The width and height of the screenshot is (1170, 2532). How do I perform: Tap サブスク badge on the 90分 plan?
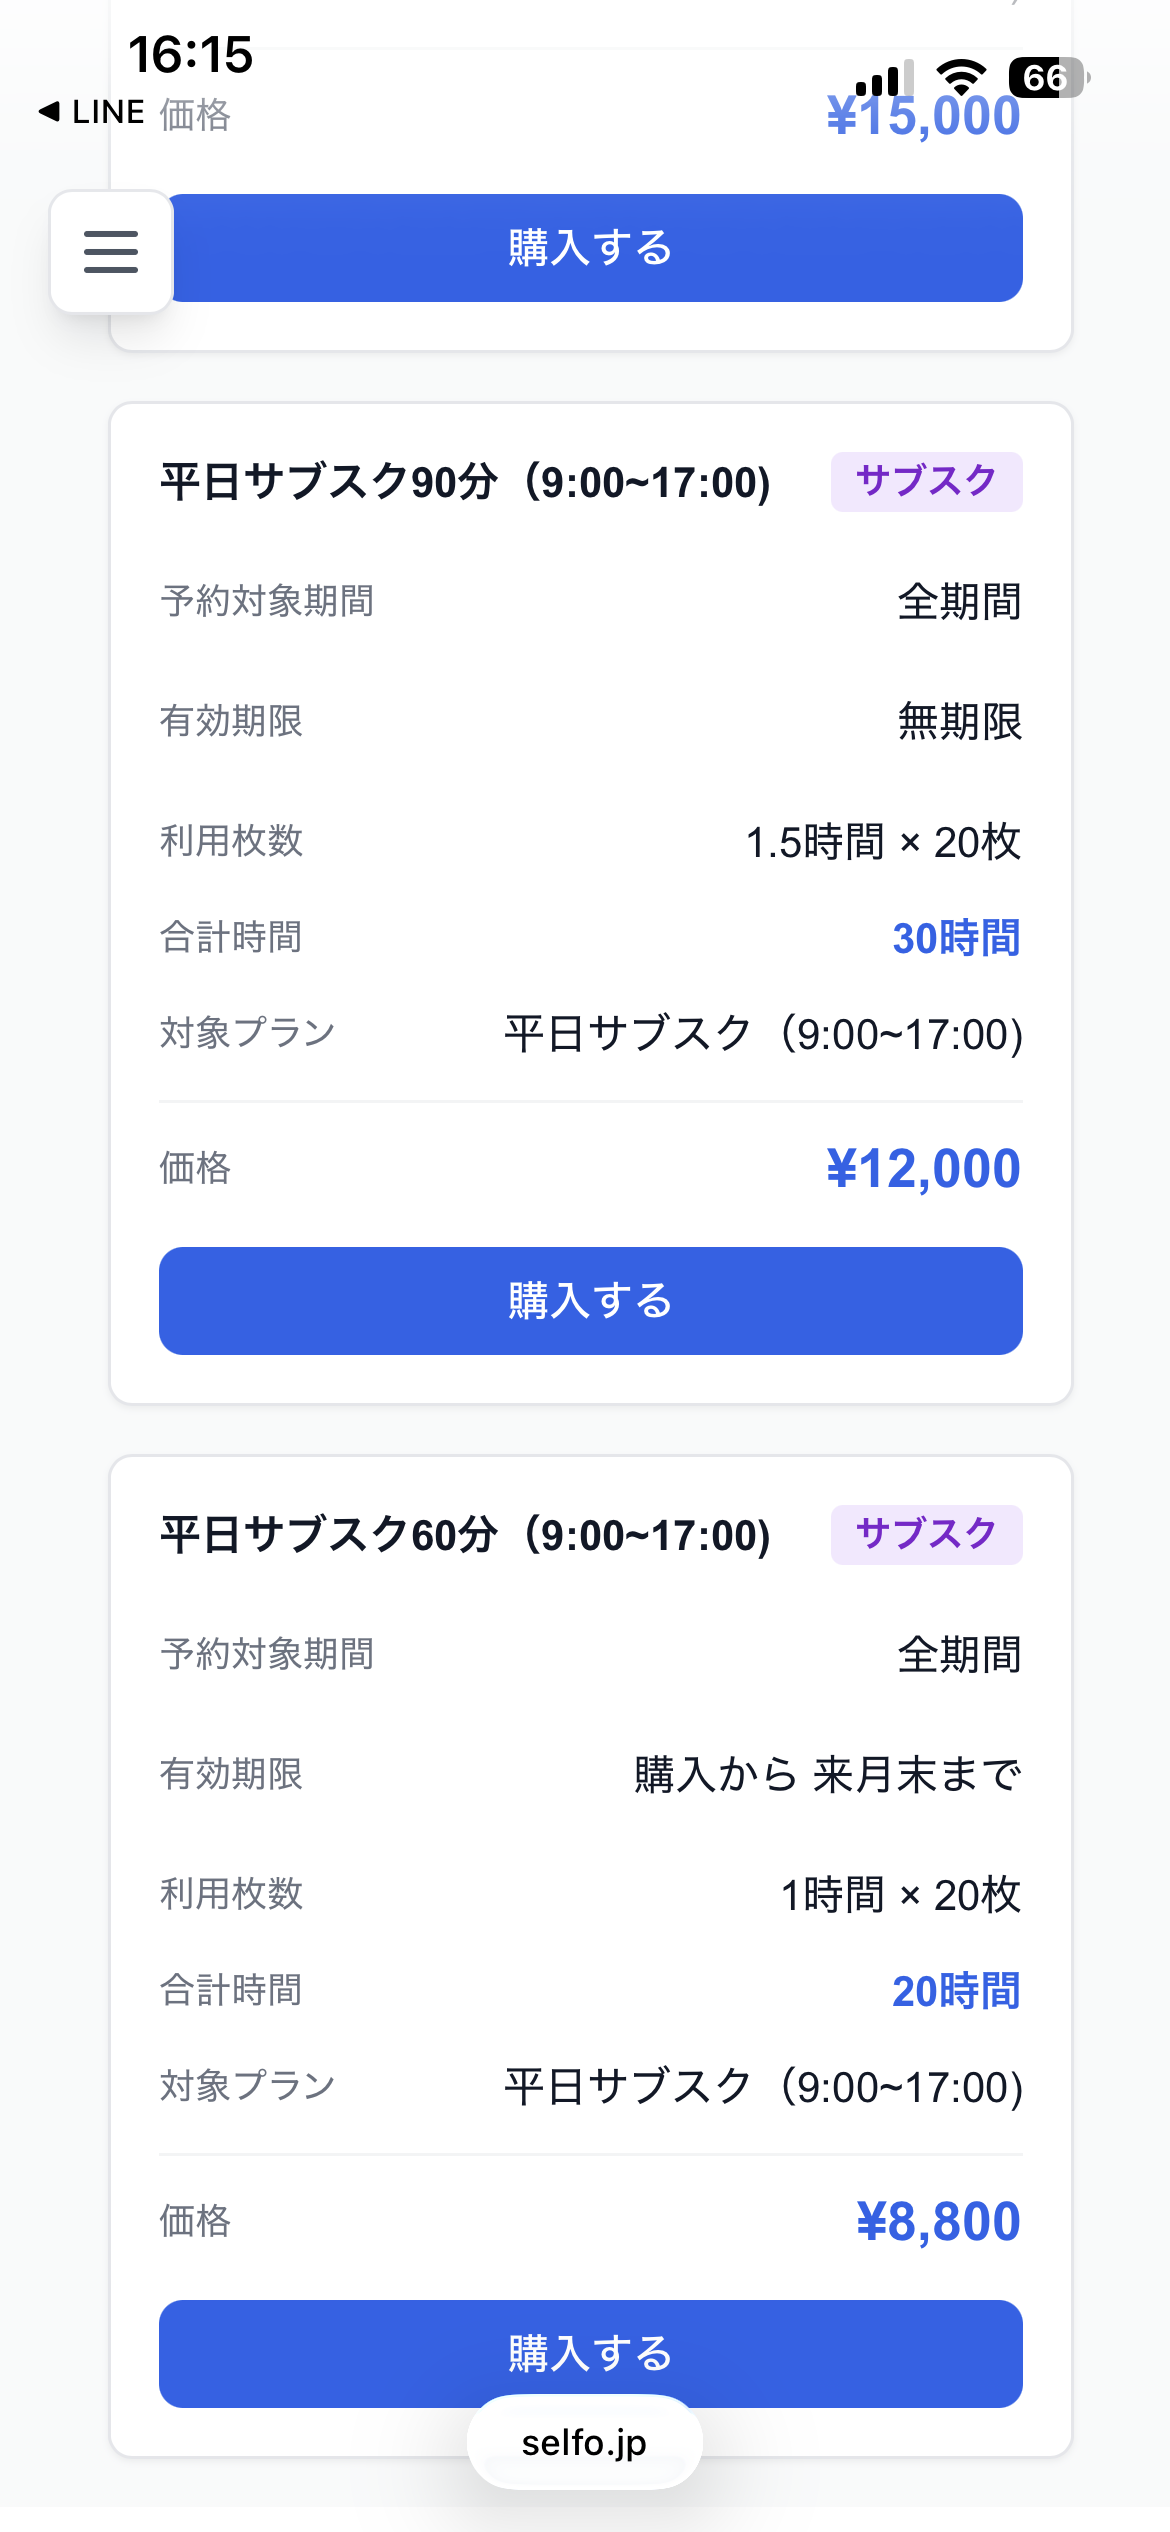click(x=926, y=481)
